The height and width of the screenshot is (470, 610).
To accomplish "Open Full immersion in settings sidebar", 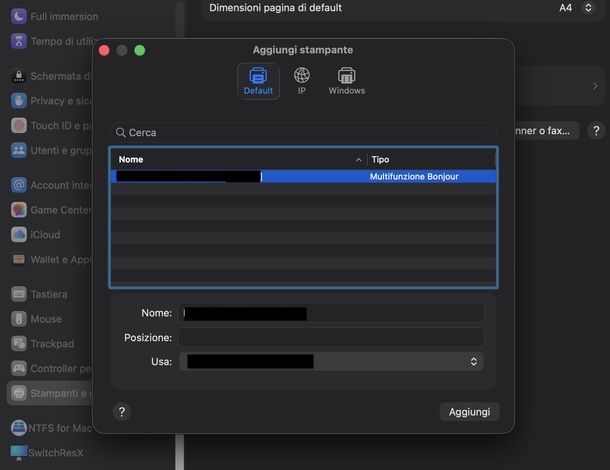I will [54, 16].
